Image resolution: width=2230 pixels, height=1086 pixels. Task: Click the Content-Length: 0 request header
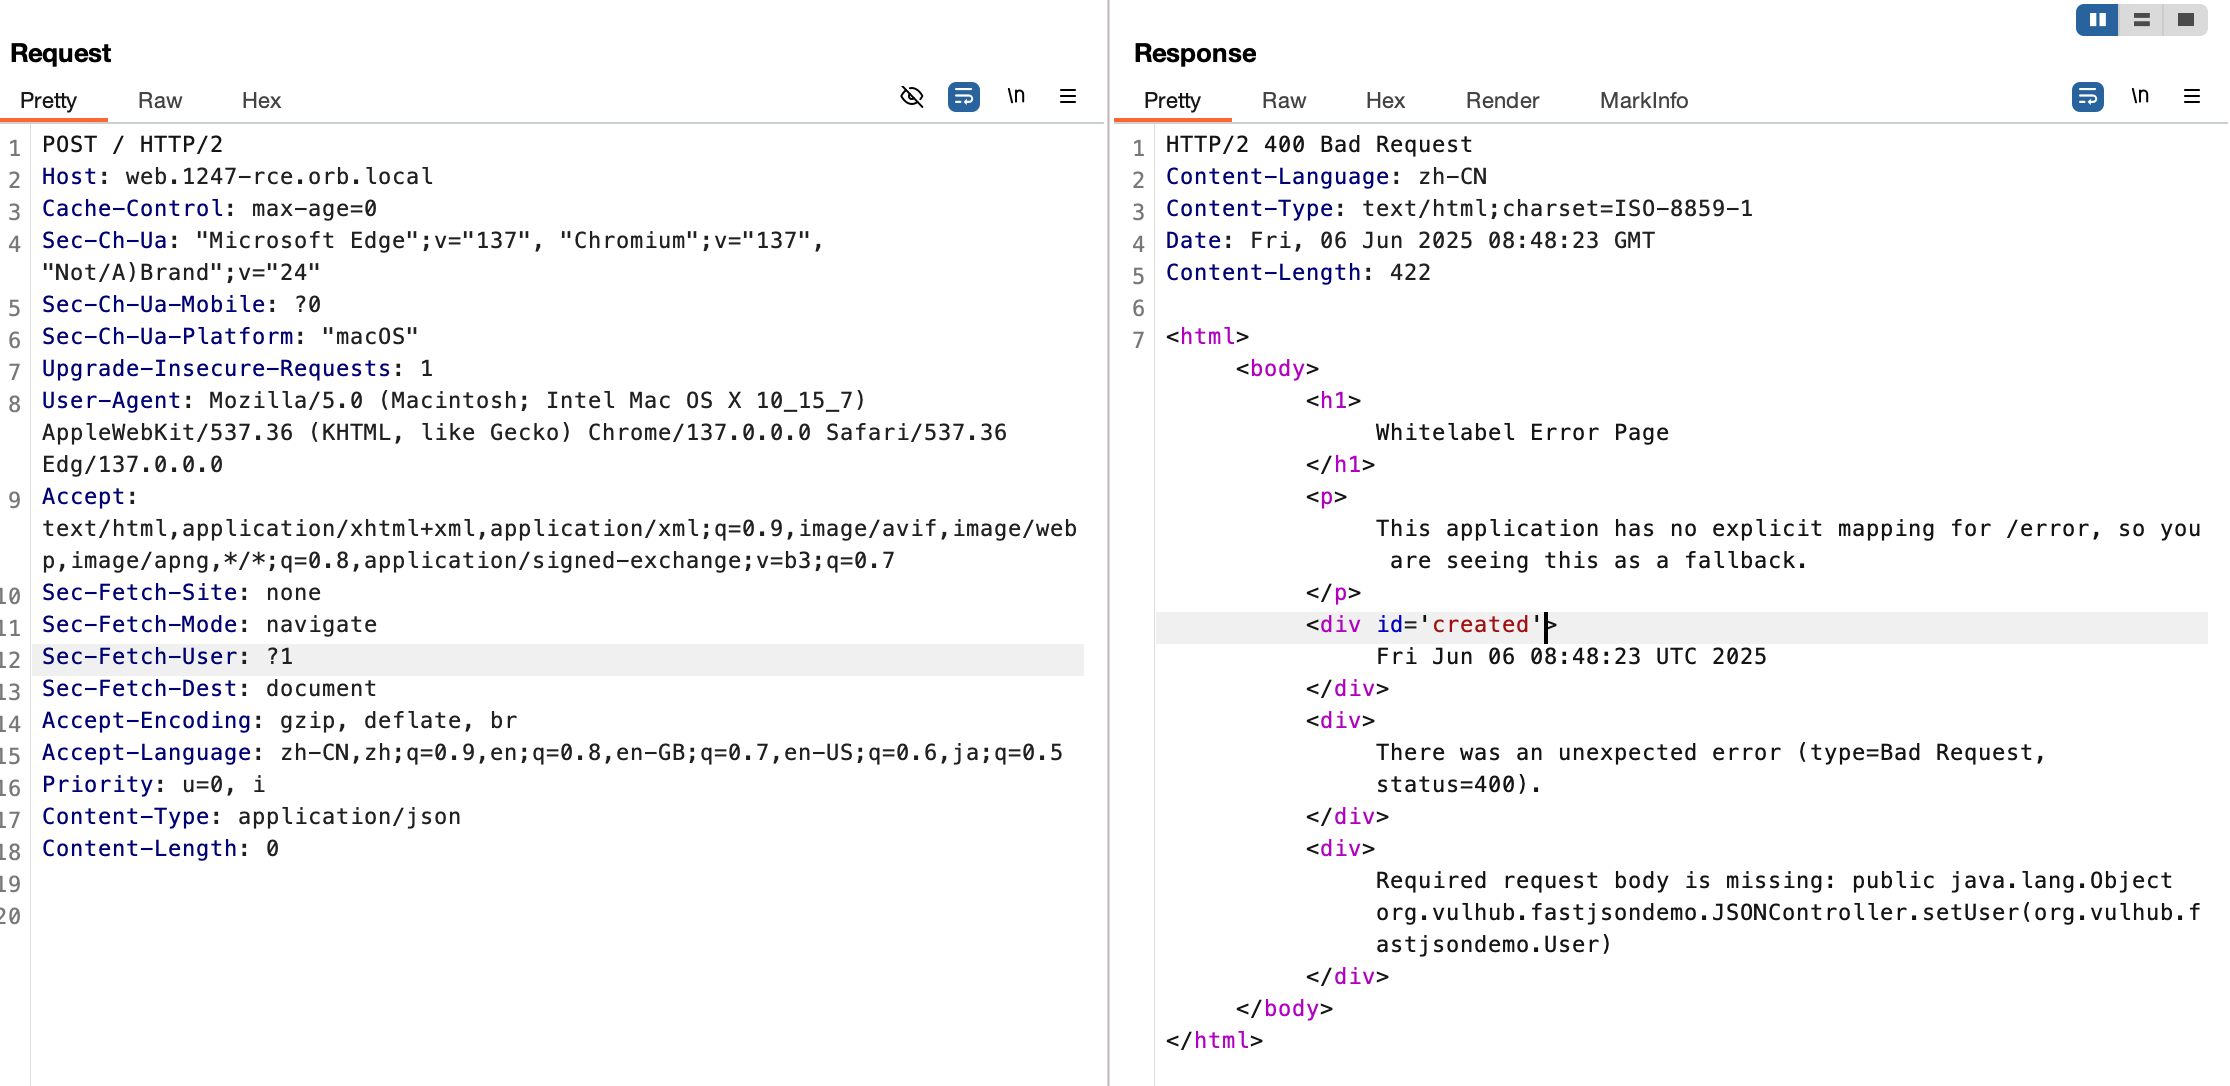pyautogui.click(x=160, y=848)
